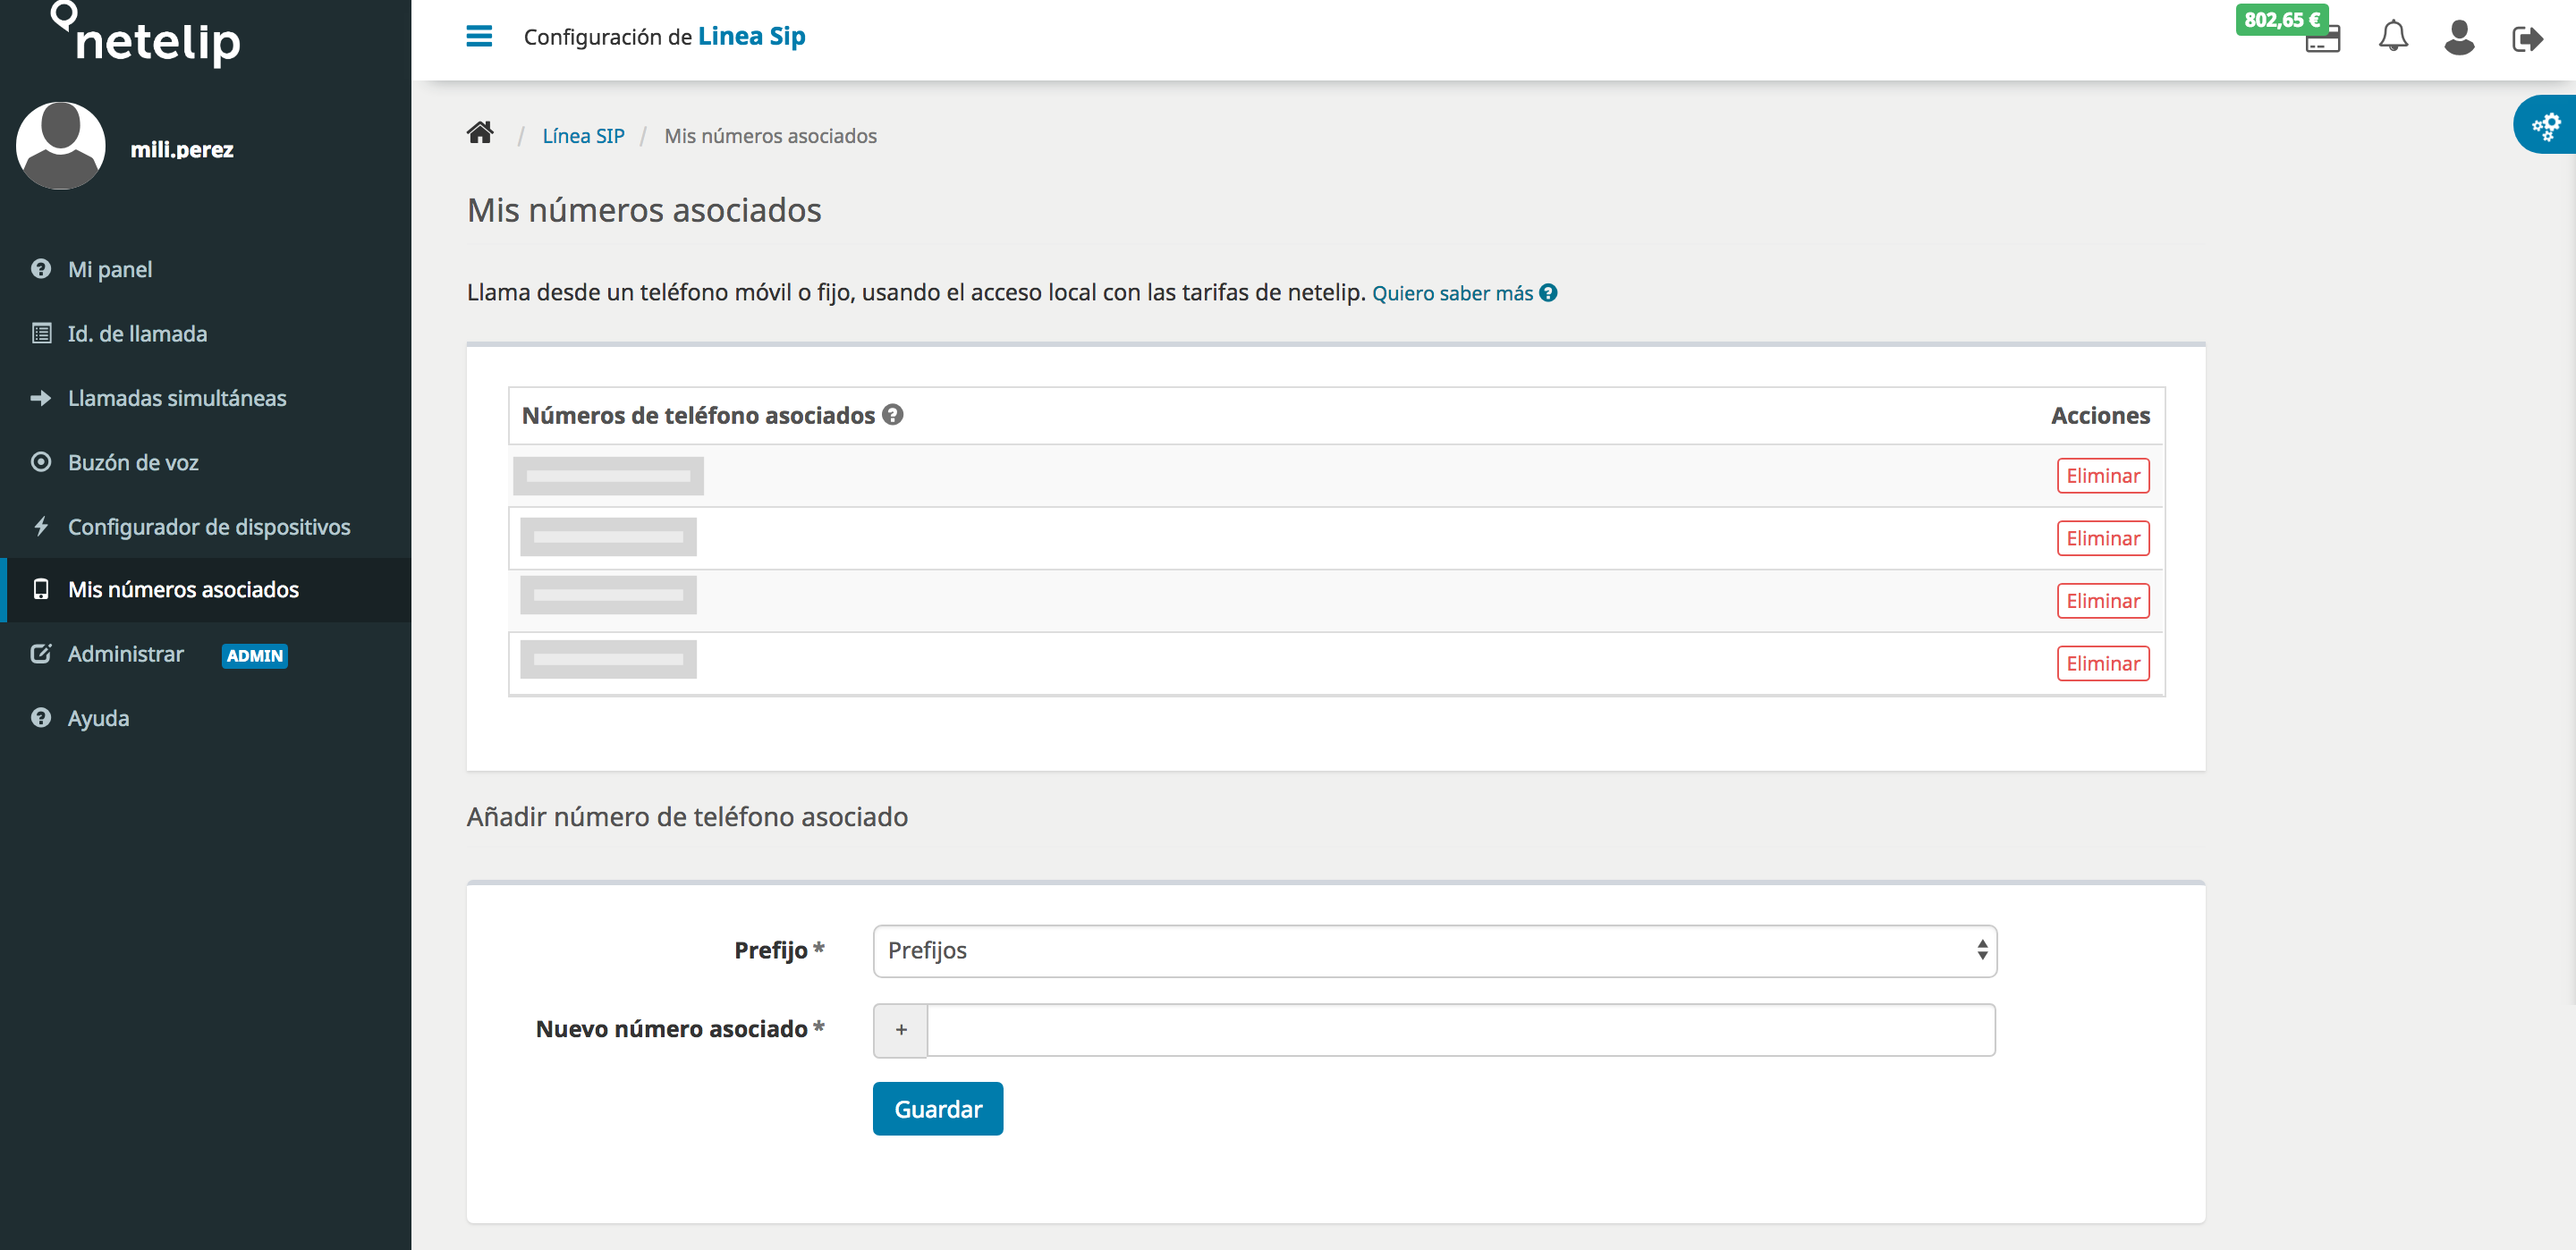Click Eliminar on the last number row
Screen dimensions: 2576x1250
point(2102,663)
